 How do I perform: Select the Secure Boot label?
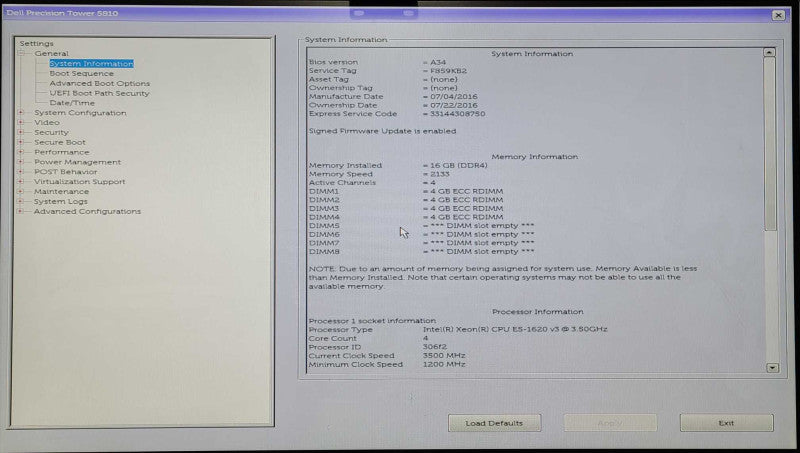(x=60, y=142)
